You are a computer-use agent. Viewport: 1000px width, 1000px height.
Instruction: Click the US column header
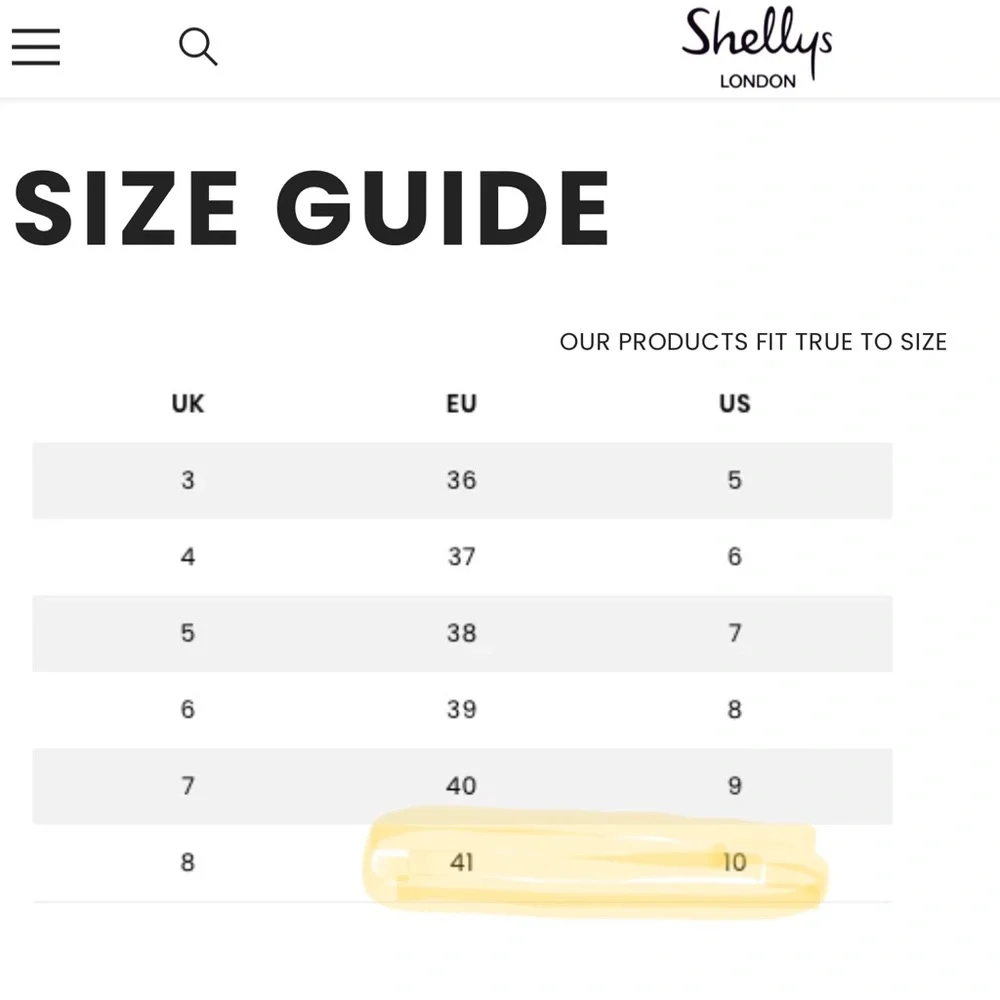[x=735, y=404]
